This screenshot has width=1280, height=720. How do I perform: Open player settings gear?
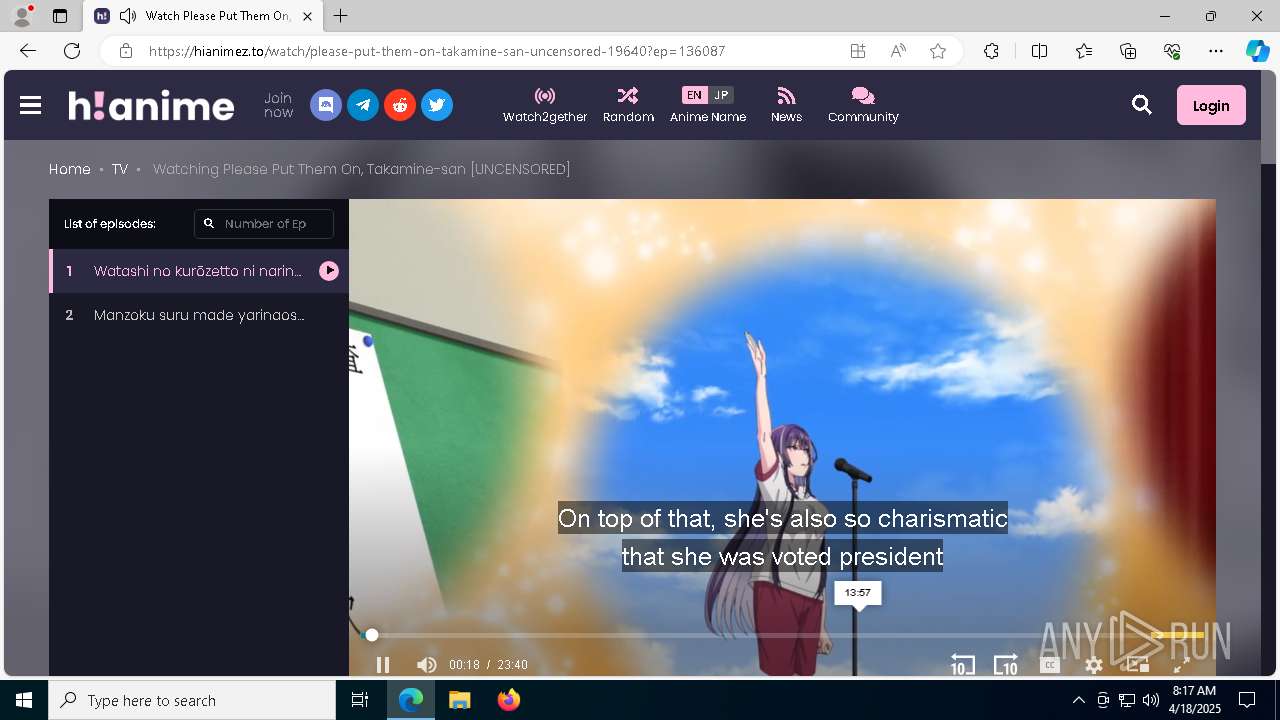[1094, 665]
